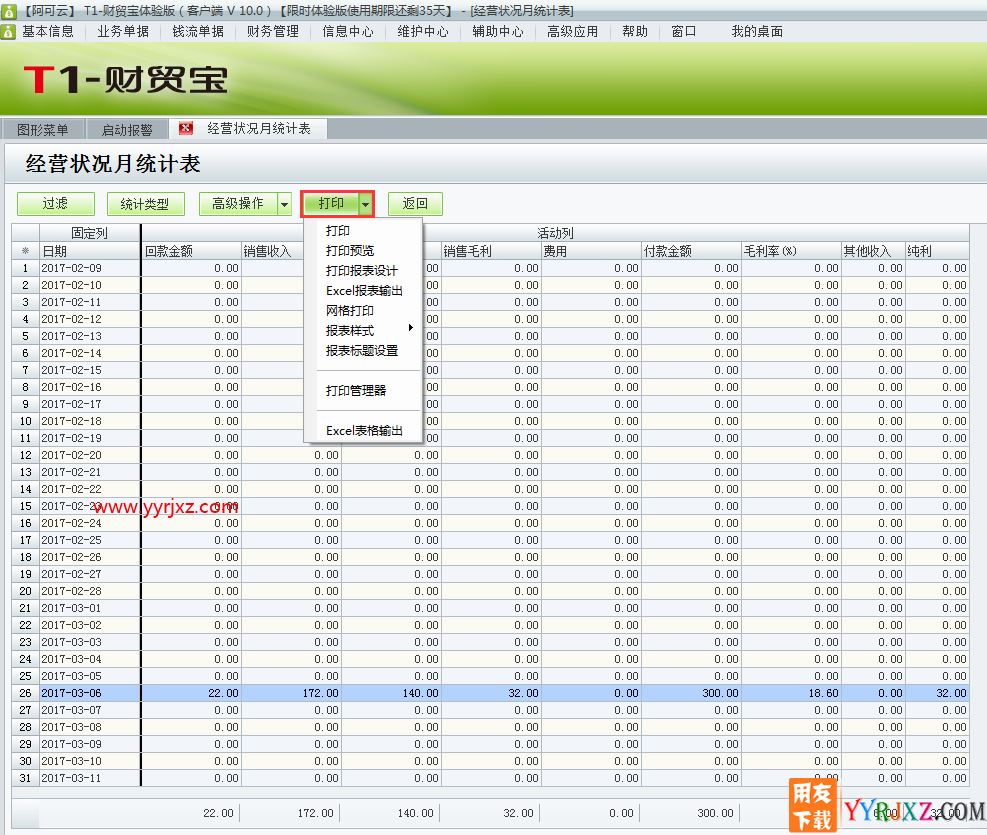Select date cell 2017-02-28
Viewport: 987px width, 835px height.
point(89,591)
